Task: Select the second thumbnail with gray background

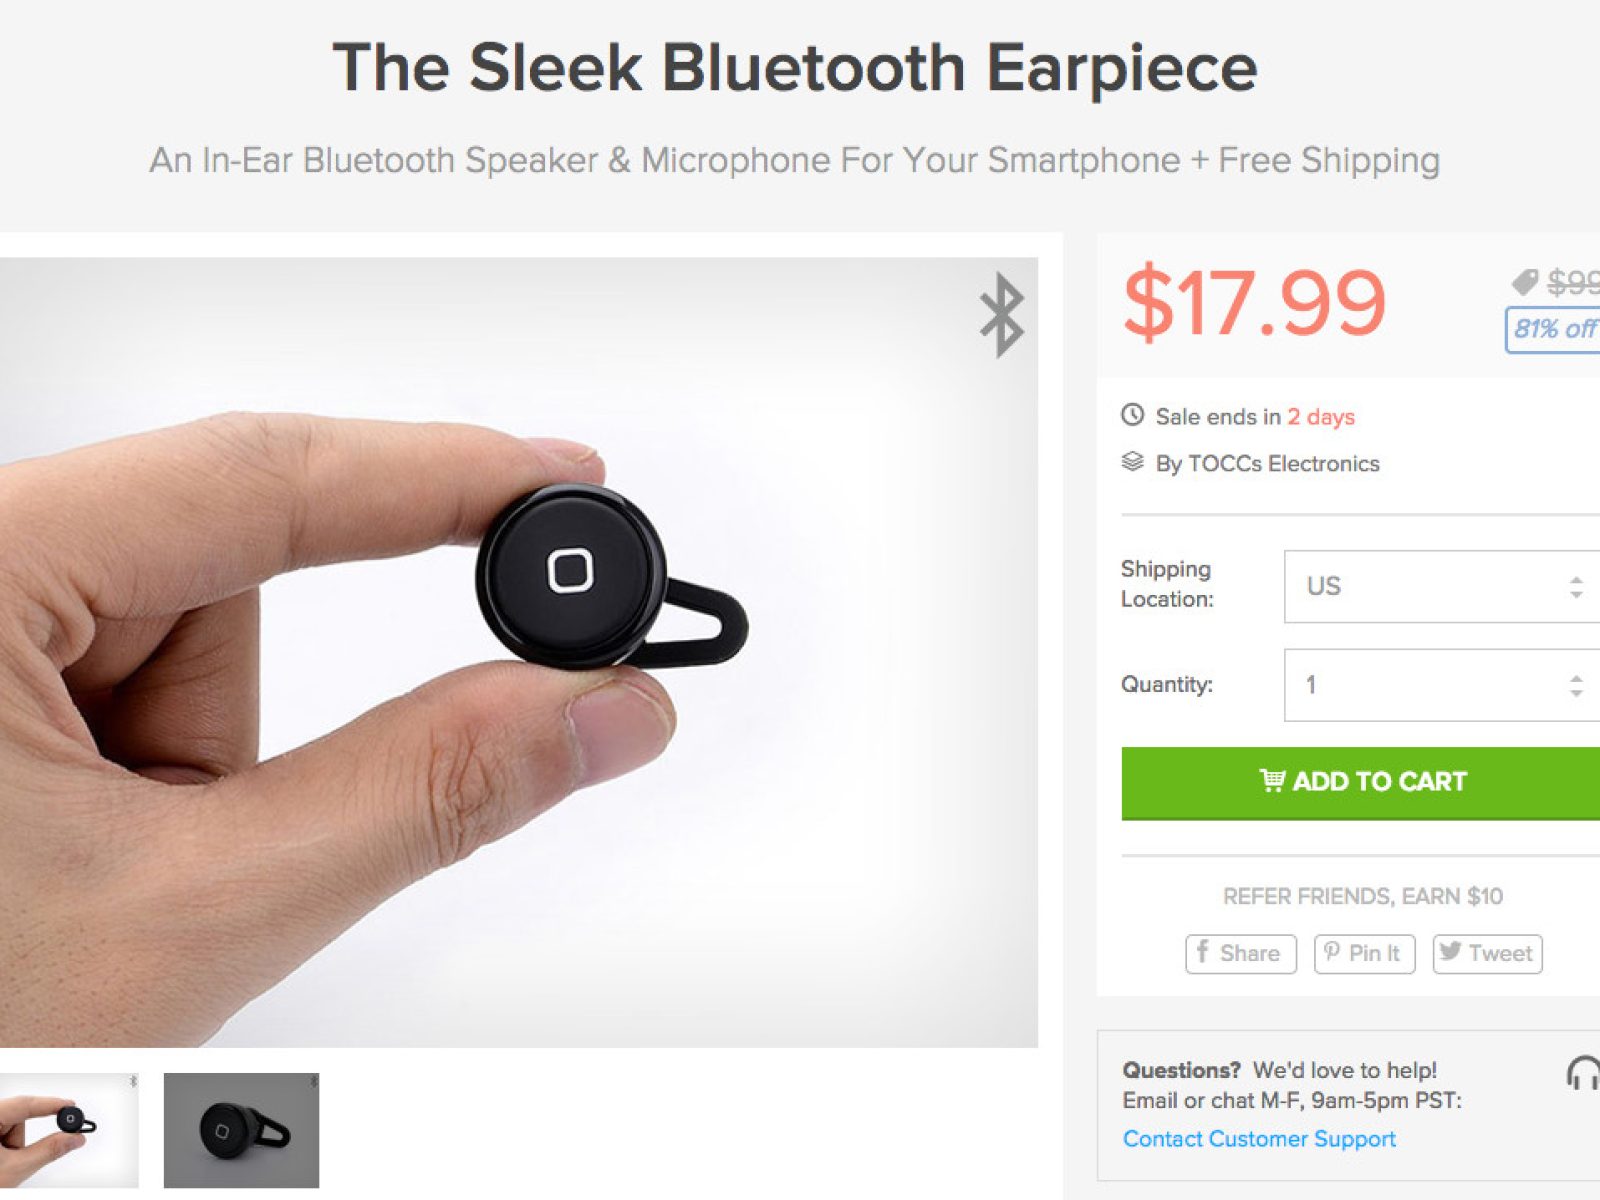Action: [241, 1130]
